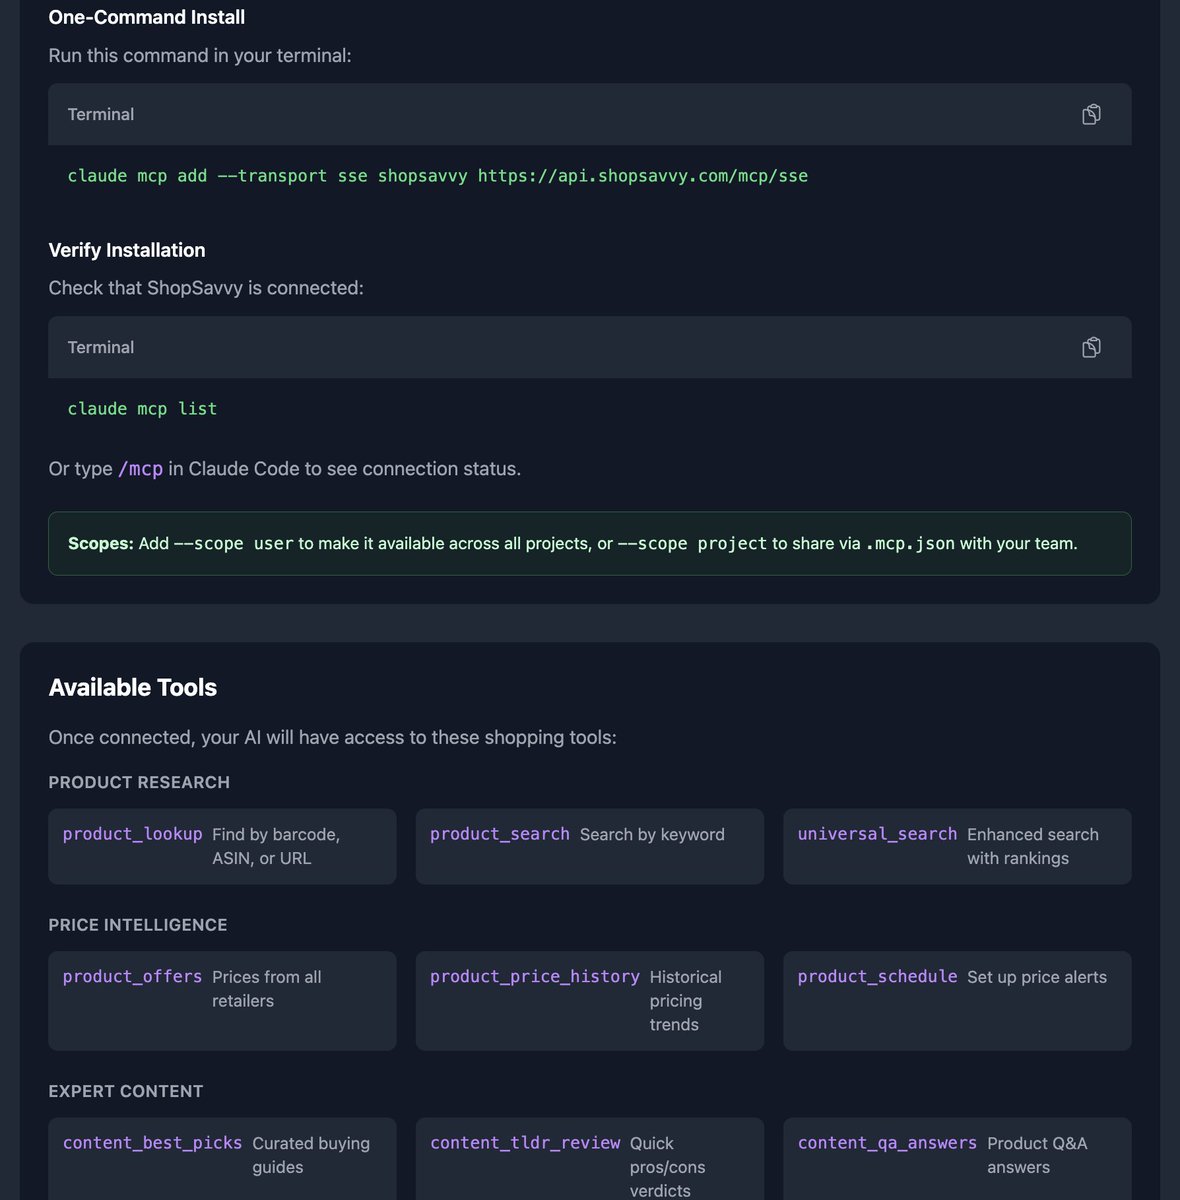Copy the claude mcp add install command
Viewport: 1180px width, 1200px height.
pos(1091,114)
